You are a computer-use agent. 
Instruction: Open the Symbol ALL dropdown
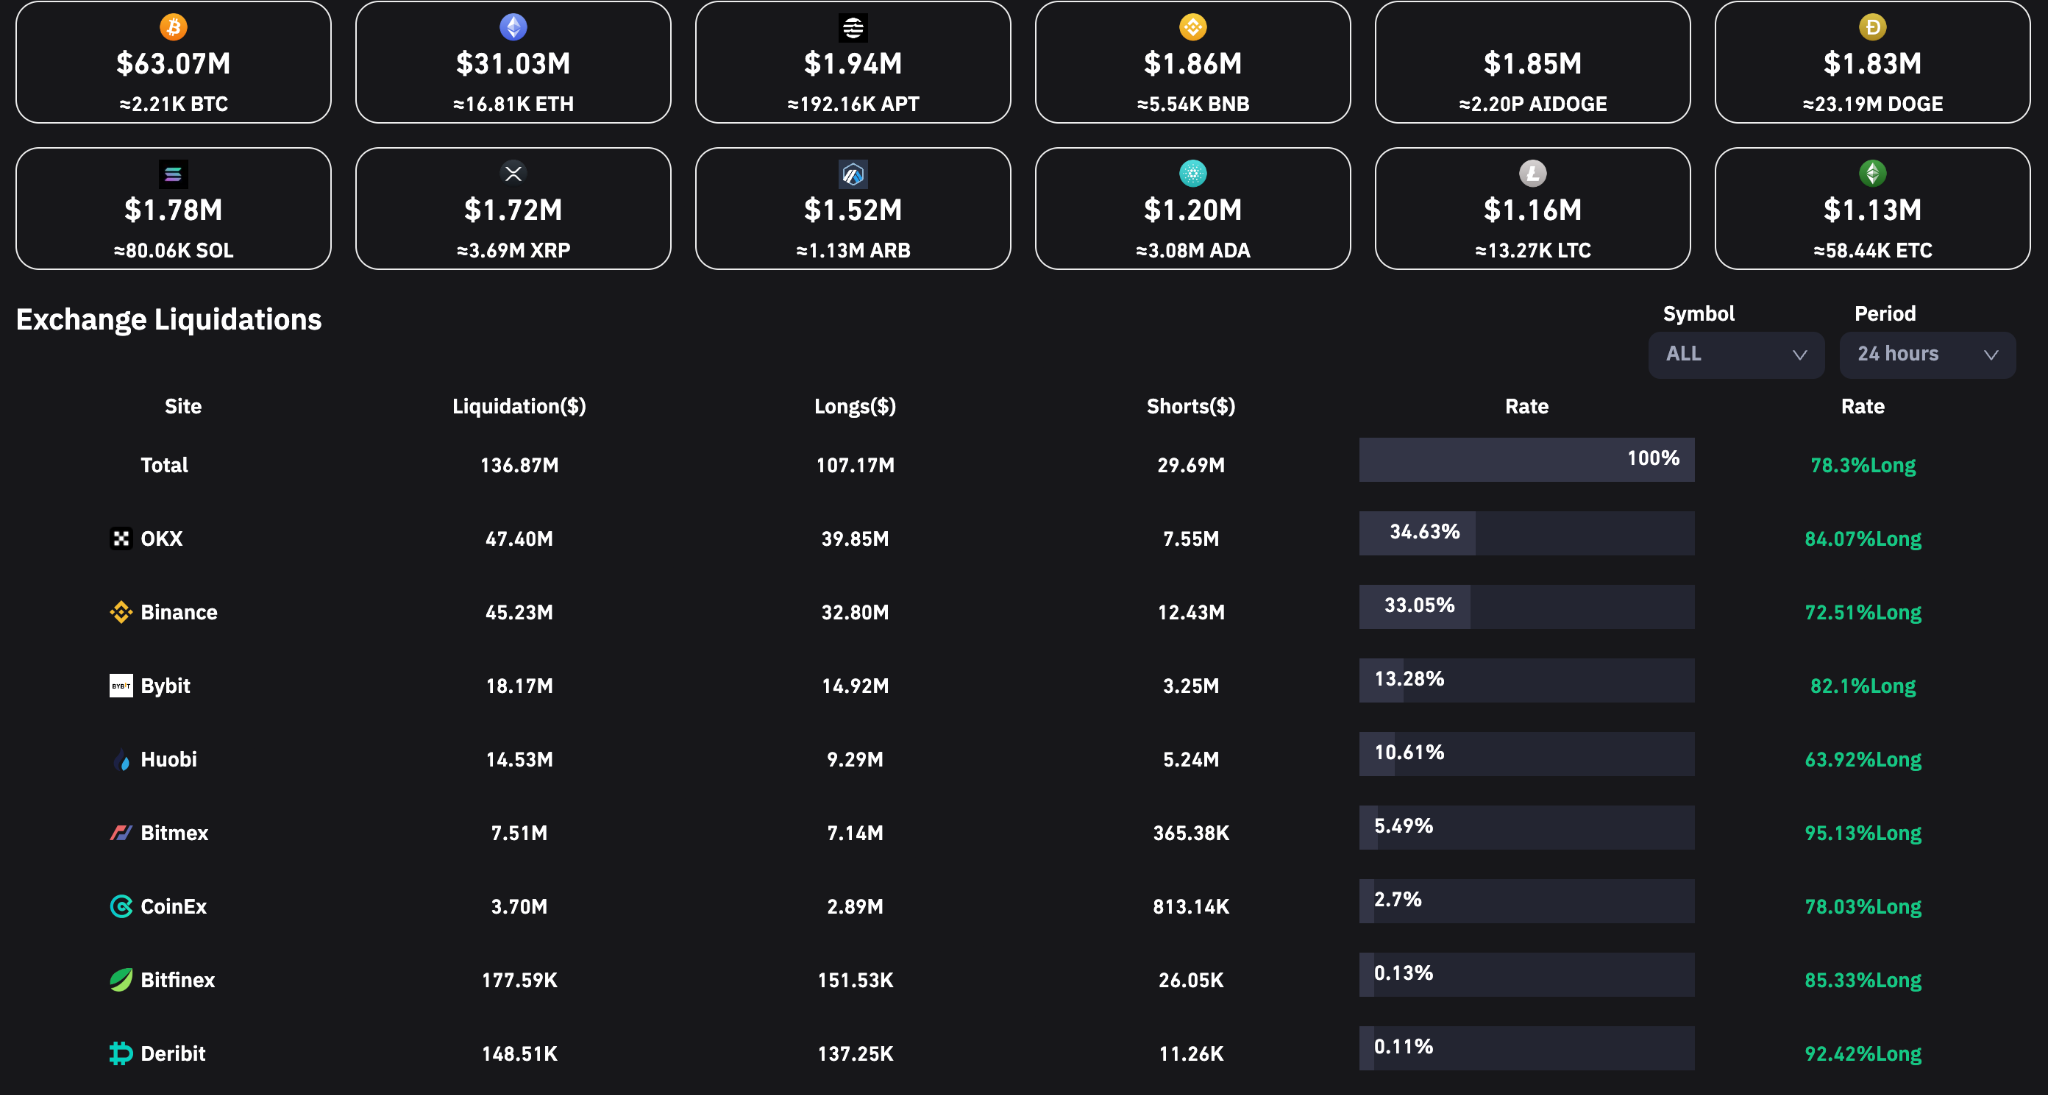[1735, 354]
